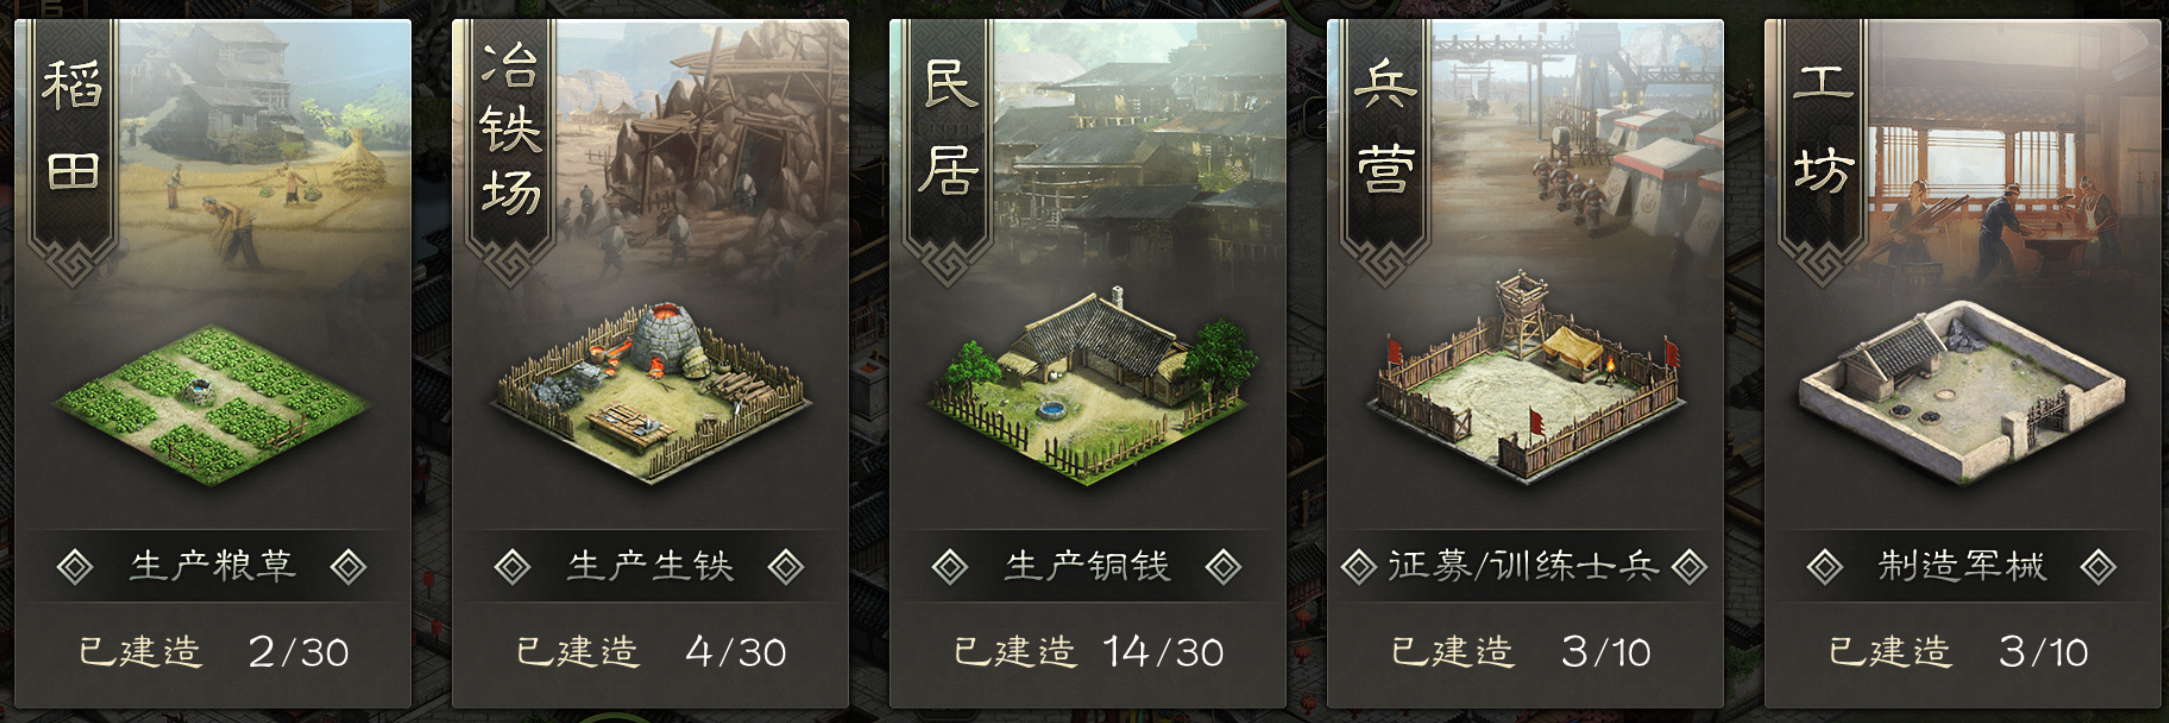Open the mine entrance scene illustration
Viewport: 2169px width, 723px height.
[702, 150]
